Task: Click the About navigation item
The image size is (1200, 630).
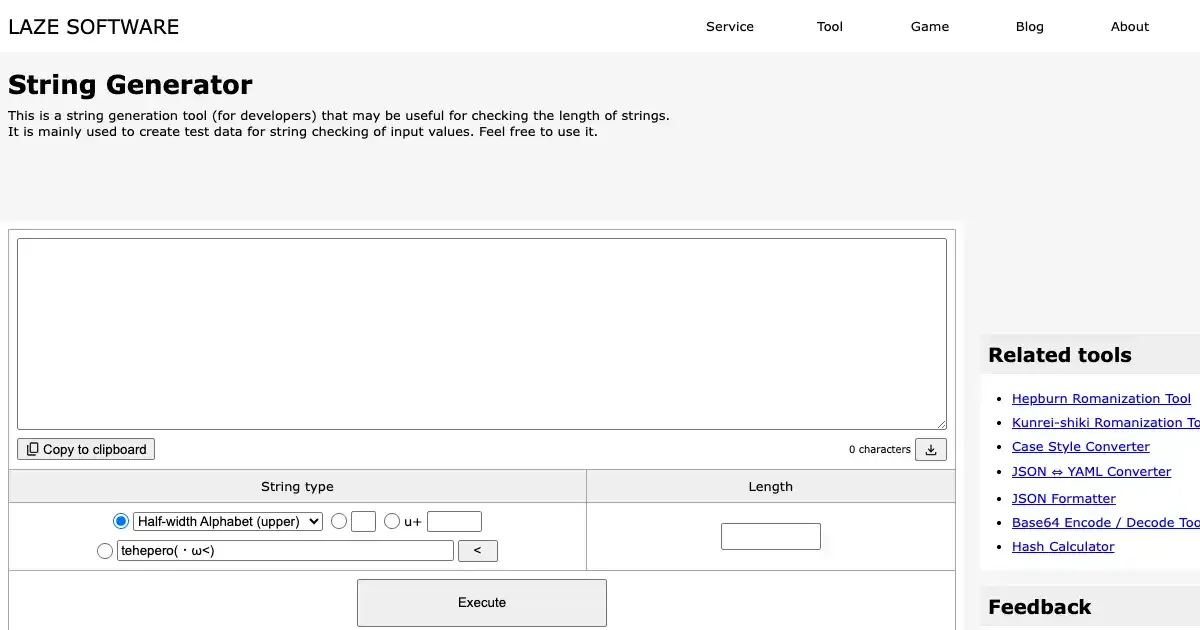Action: coord(1130,27)
